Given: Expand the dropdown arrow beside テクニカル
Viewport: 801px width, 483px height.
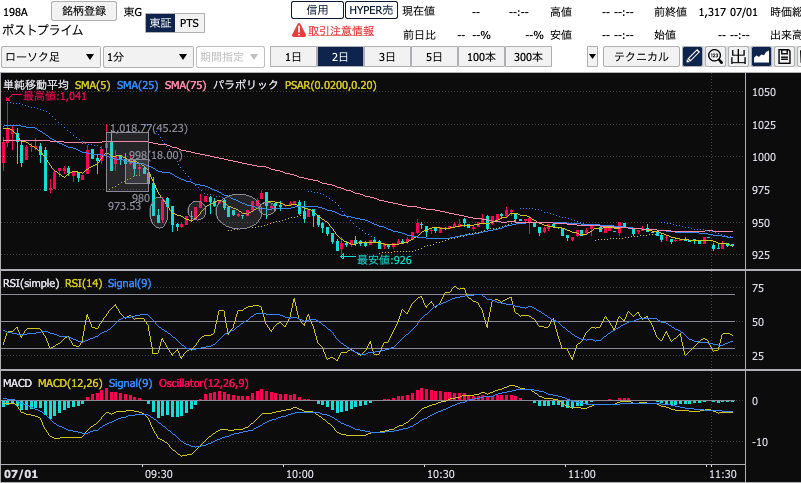Looking at the screenshot, I should coord(592,57).
